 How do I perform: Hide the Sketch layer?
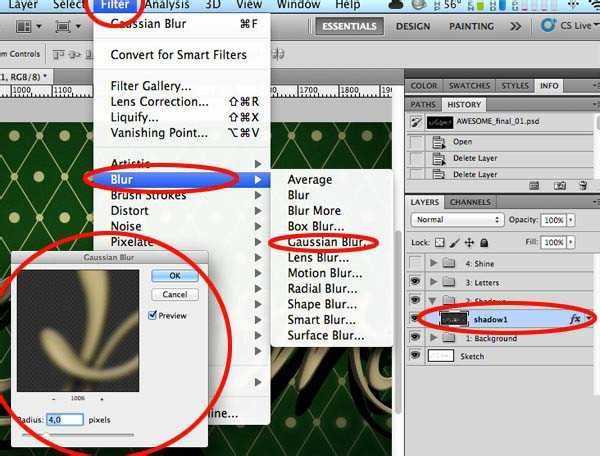pos(415,355)
